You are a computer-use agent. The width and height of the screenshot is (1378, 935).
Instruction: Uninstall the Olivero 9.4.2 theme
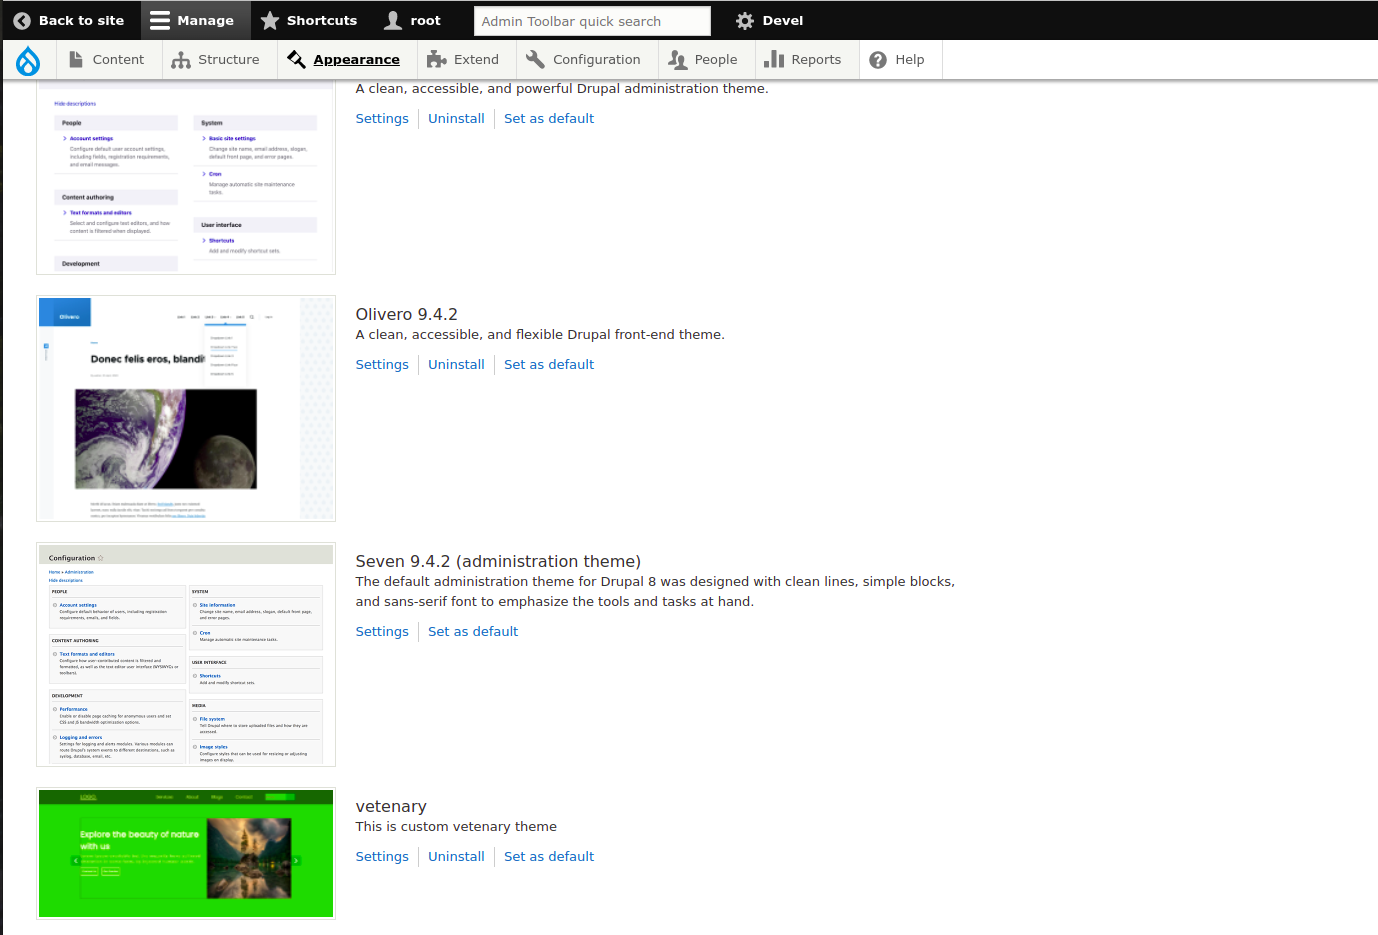point(456,364)
